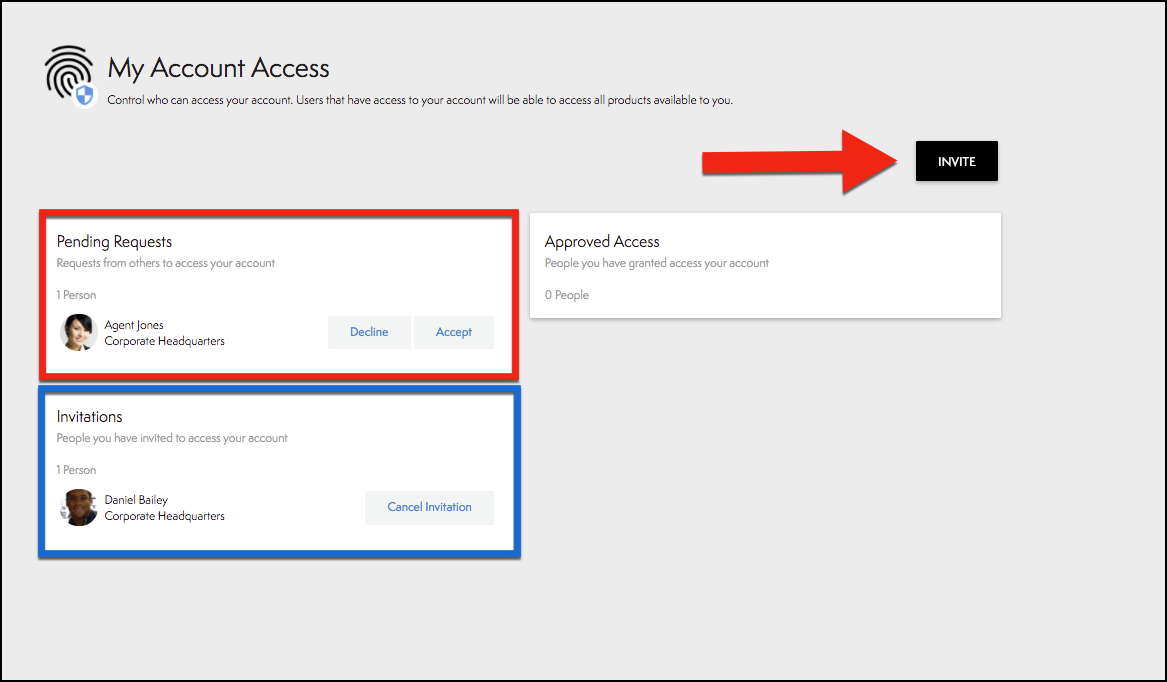The width and height of the screenshot is (1167, 682).
Task: Click Agent Jones's profile avatar
Action: click(78, 332)
